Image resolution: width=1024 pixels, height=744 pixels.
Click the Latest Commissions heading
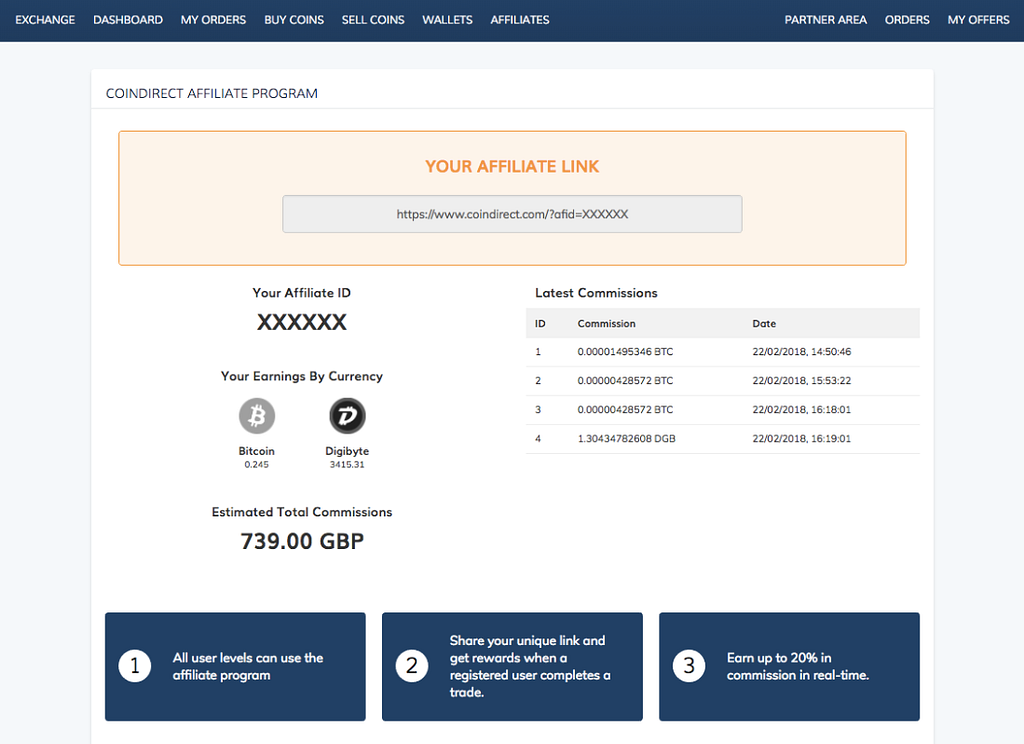click(596, 293)
